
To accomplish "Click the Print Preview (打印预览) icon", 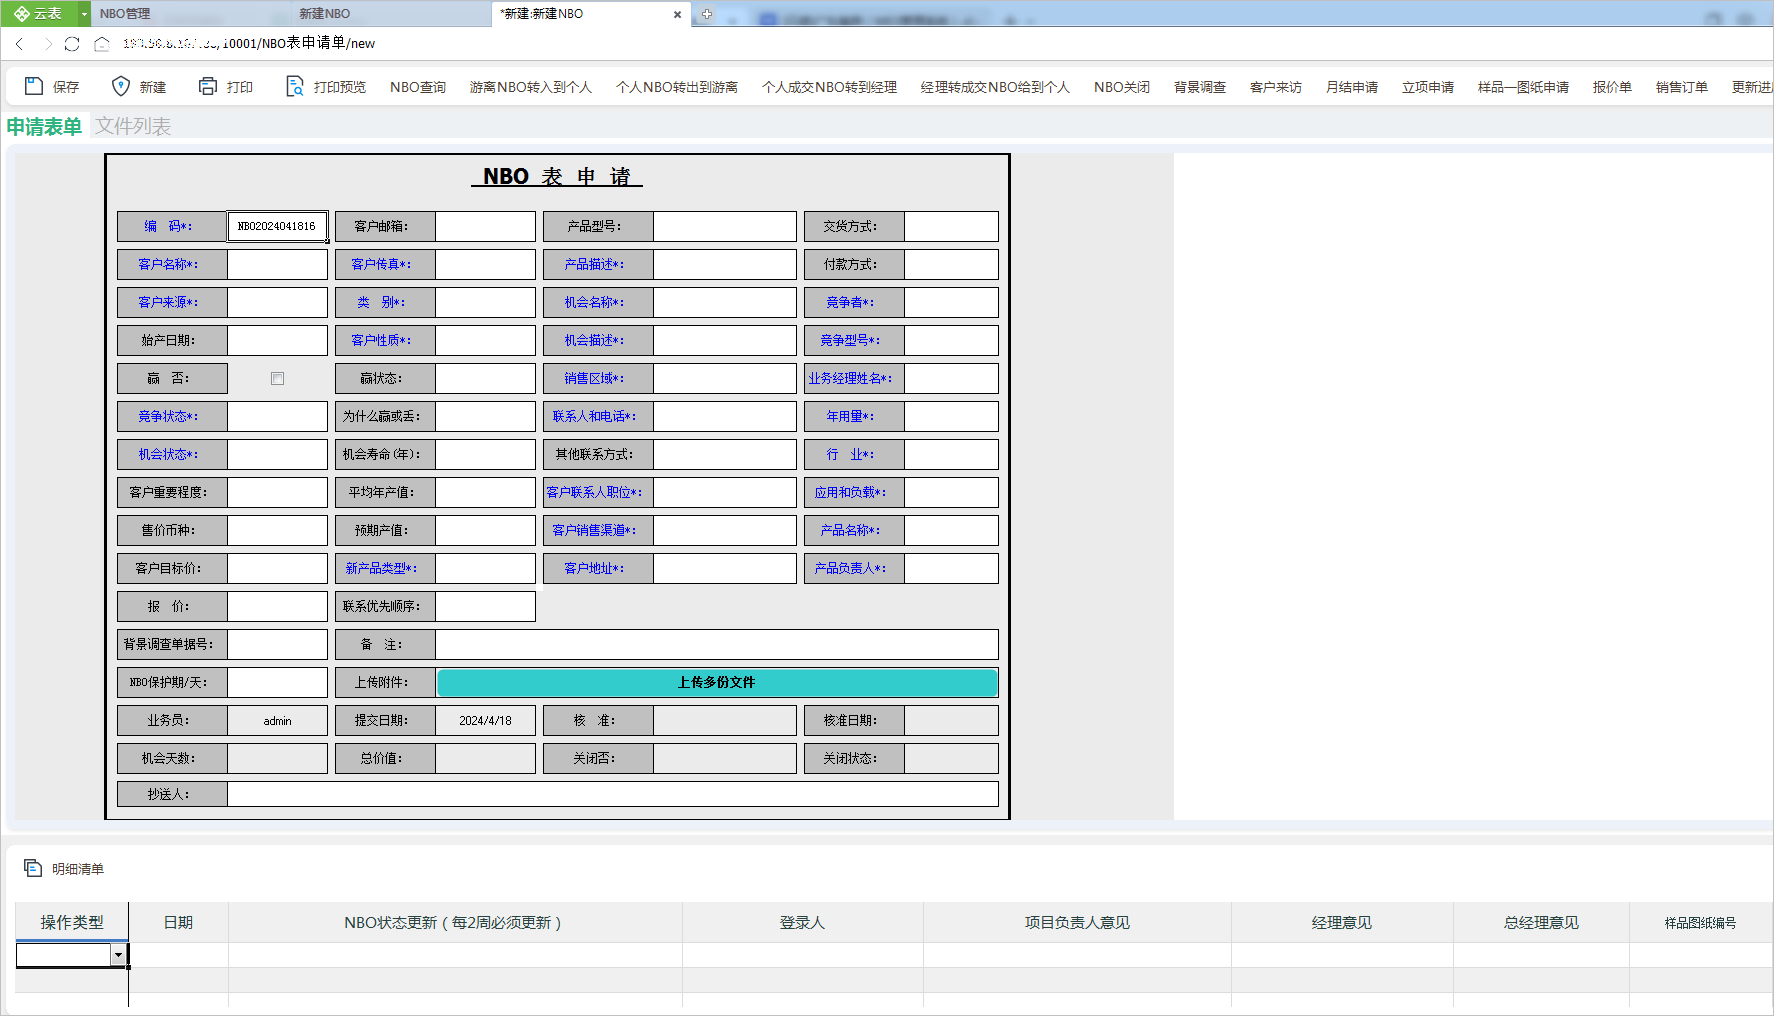I will pos(295,86).
